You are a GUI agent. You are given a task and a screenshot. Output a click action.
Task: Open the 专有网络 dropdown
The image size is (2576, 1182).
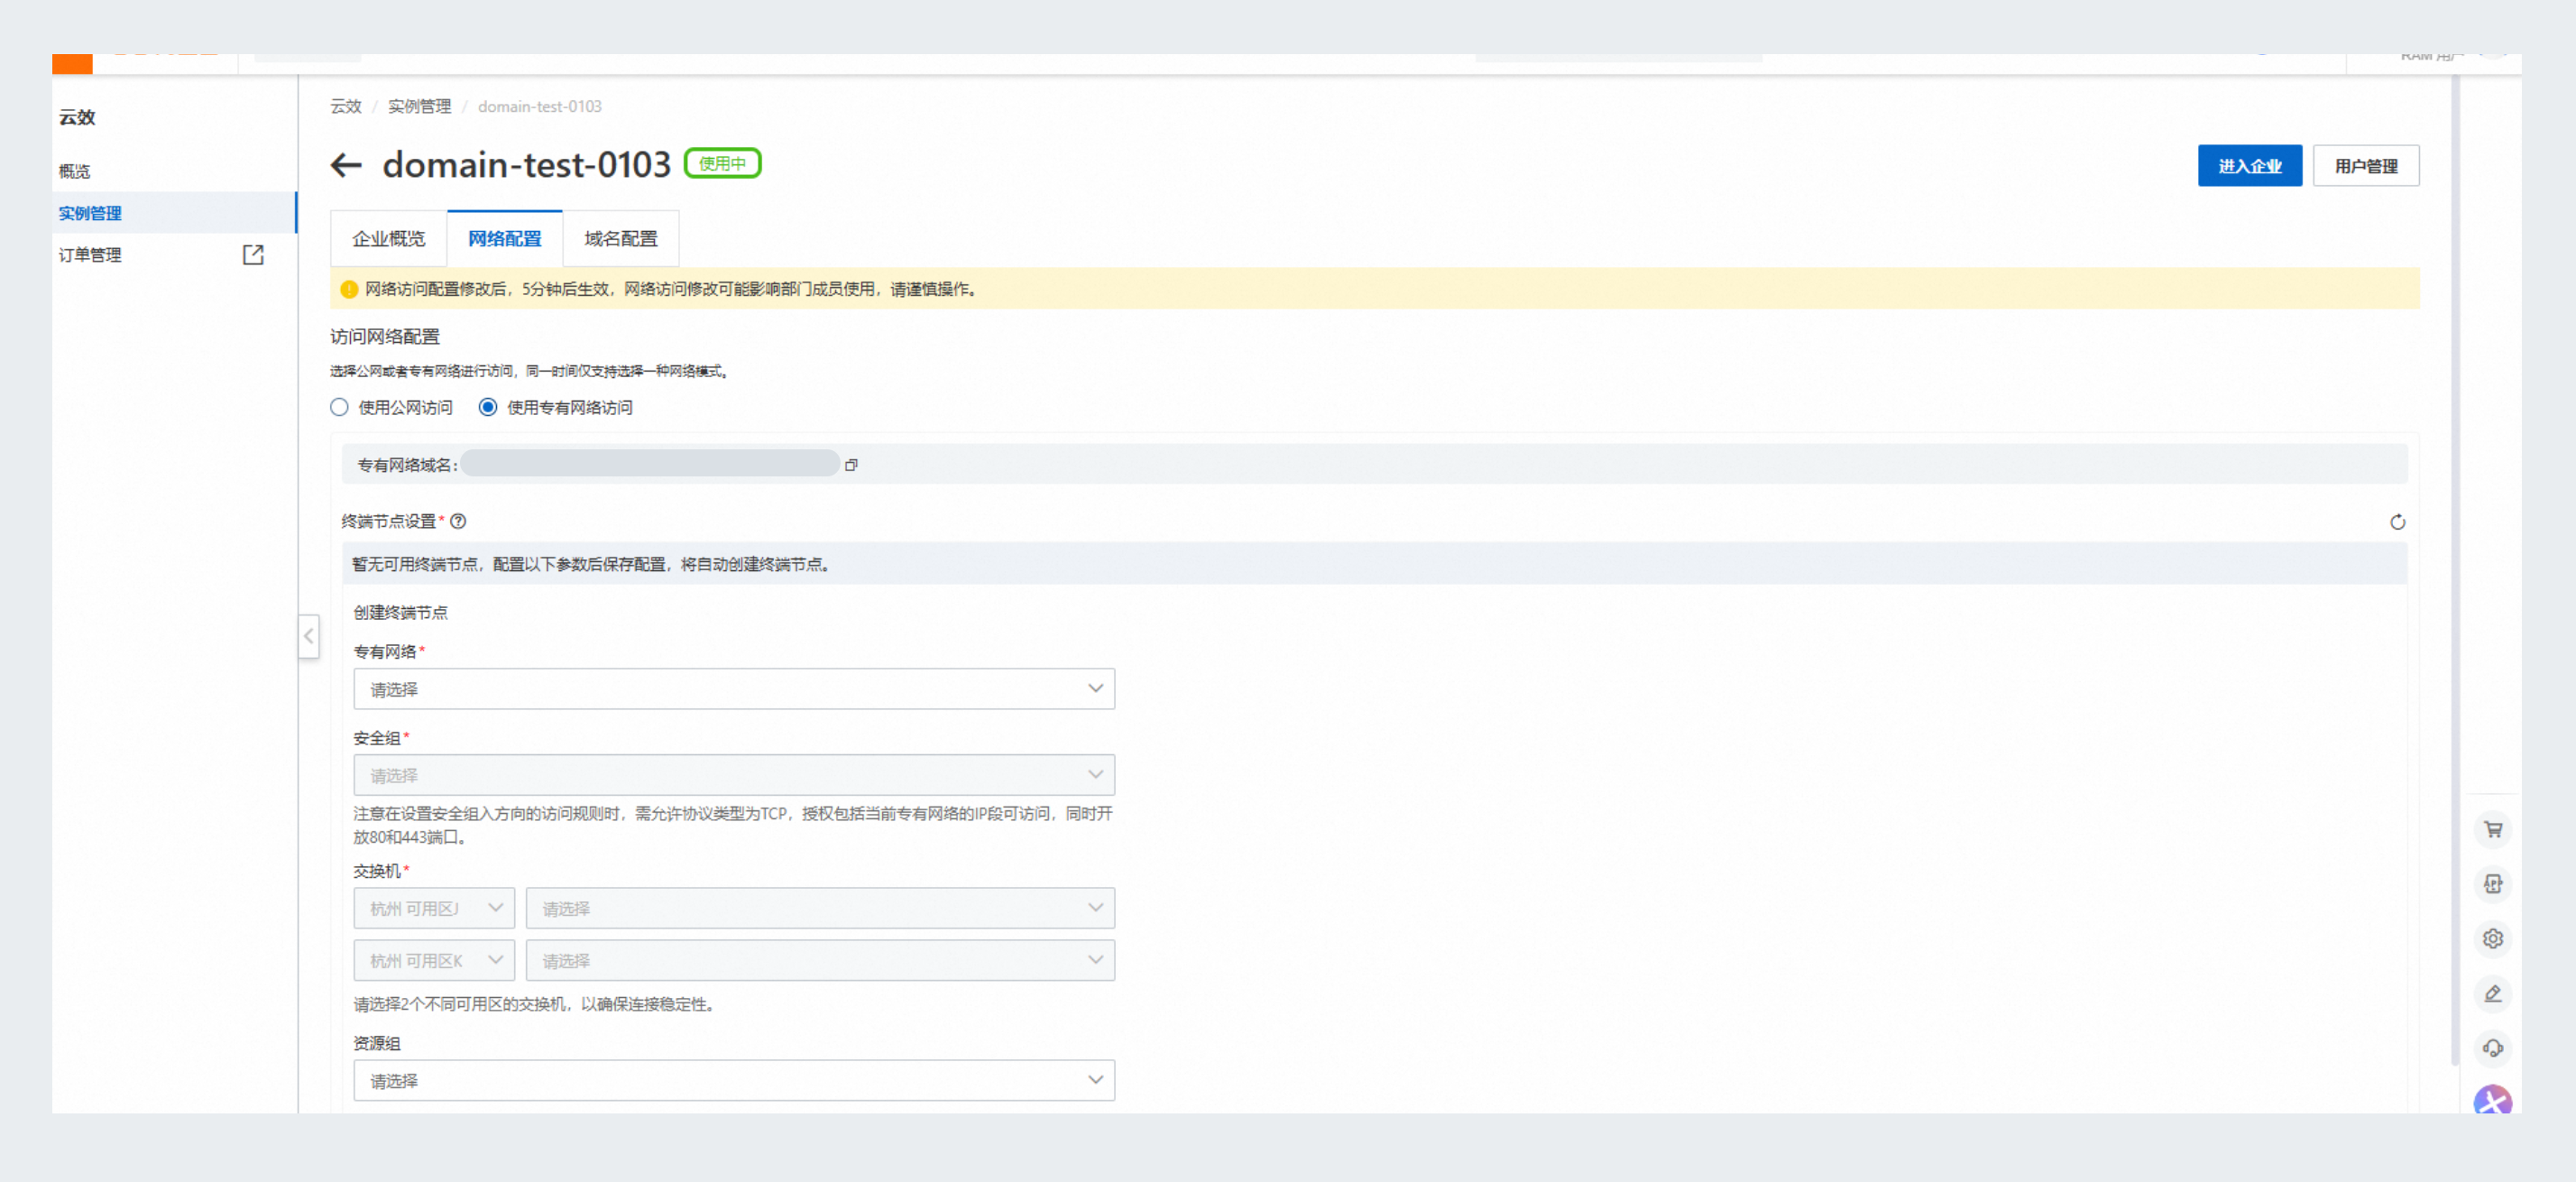pyautogui.click(x=734, y=689)
